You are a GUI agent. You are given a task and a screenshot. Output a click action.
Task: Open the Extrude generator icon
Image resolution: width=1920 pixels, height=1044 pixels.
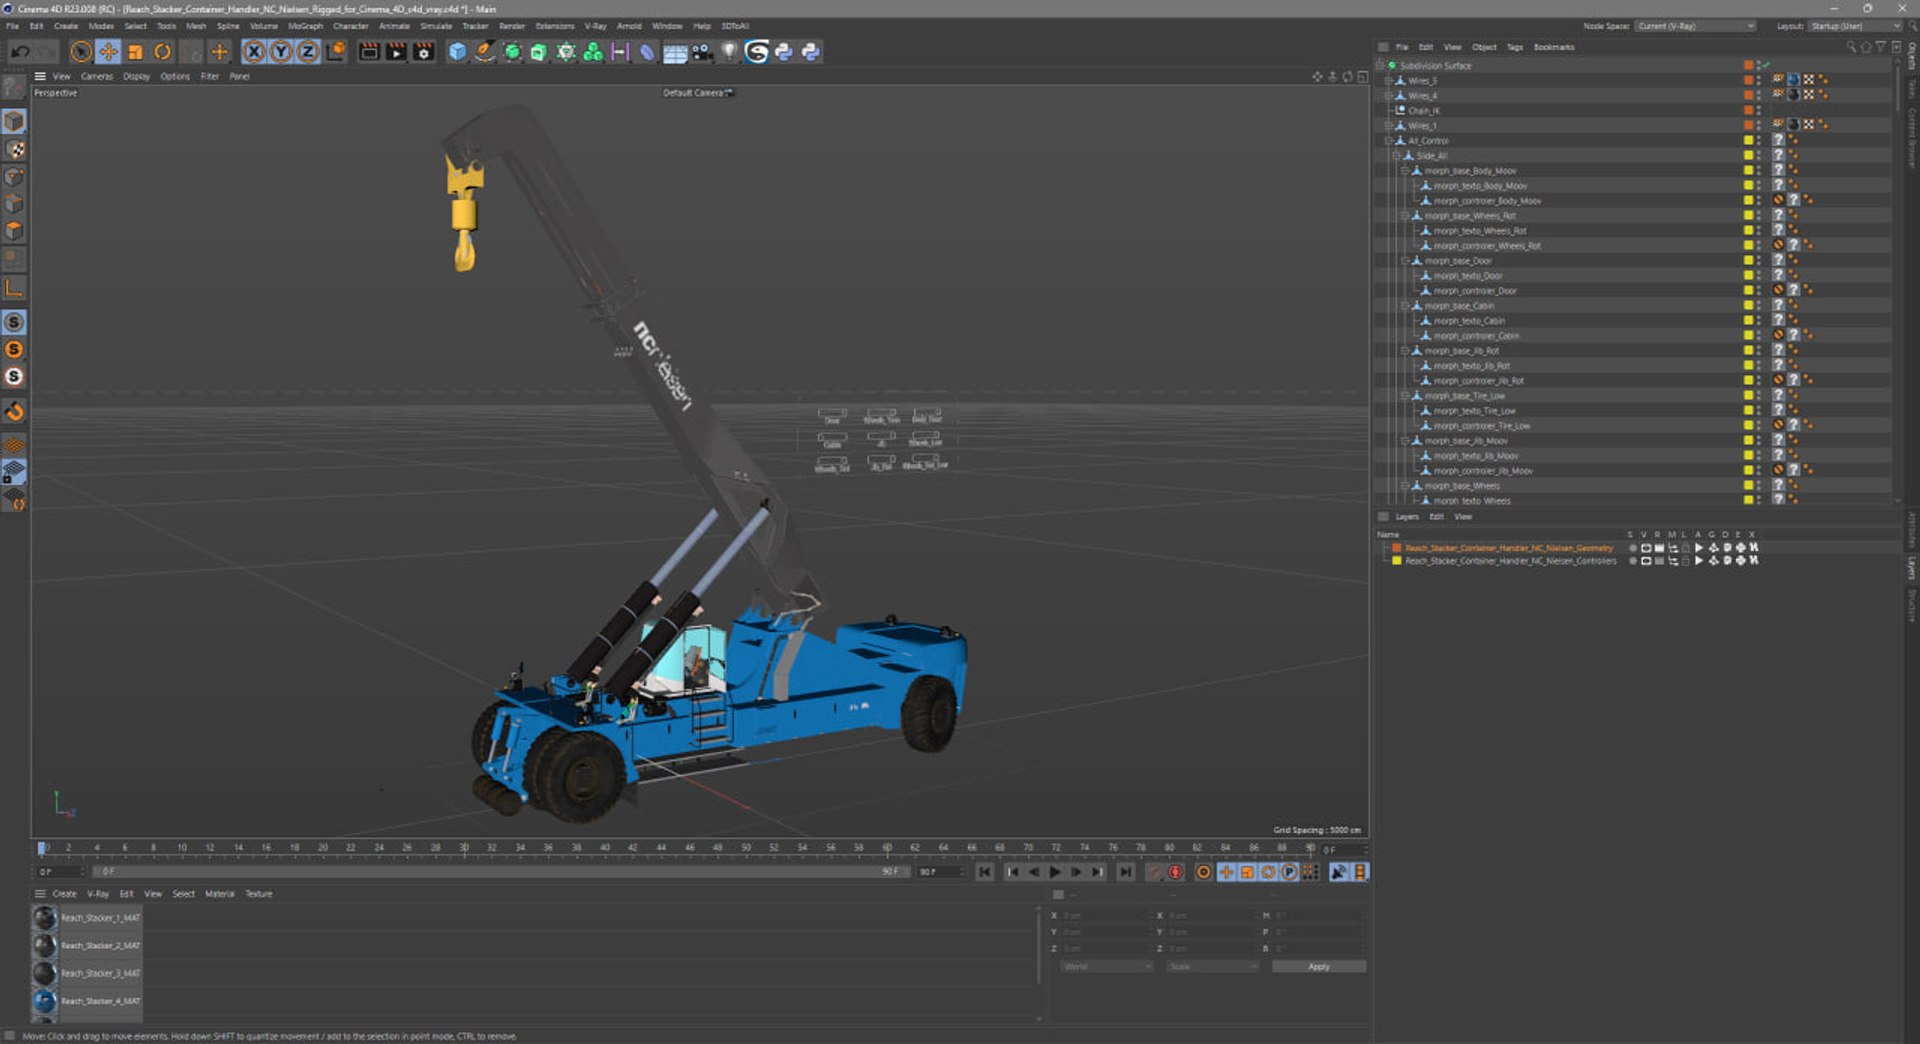coord(539,52)
